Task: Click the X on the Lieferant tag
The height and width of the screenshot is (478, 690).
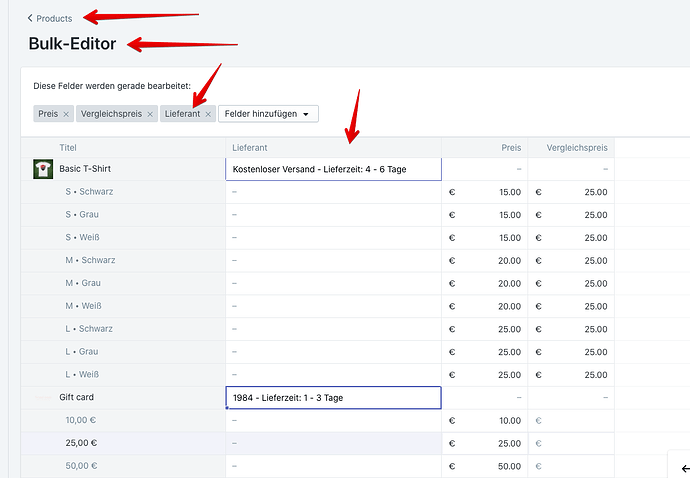Action: pos(208,114)
